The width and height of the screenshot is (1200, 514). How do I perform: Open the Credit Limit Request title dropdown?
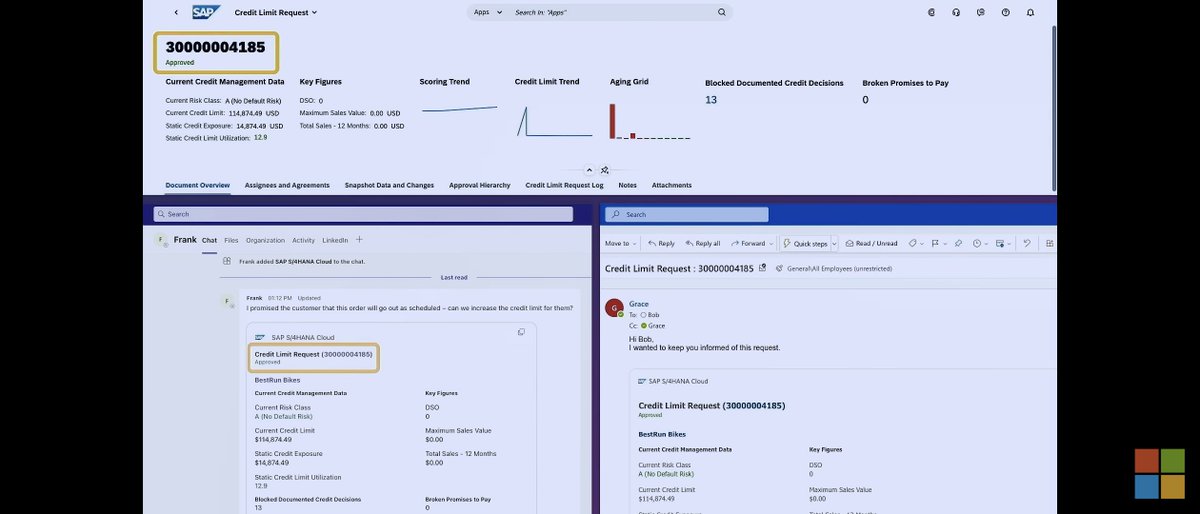pyautogui.click(x=276, y=13)
